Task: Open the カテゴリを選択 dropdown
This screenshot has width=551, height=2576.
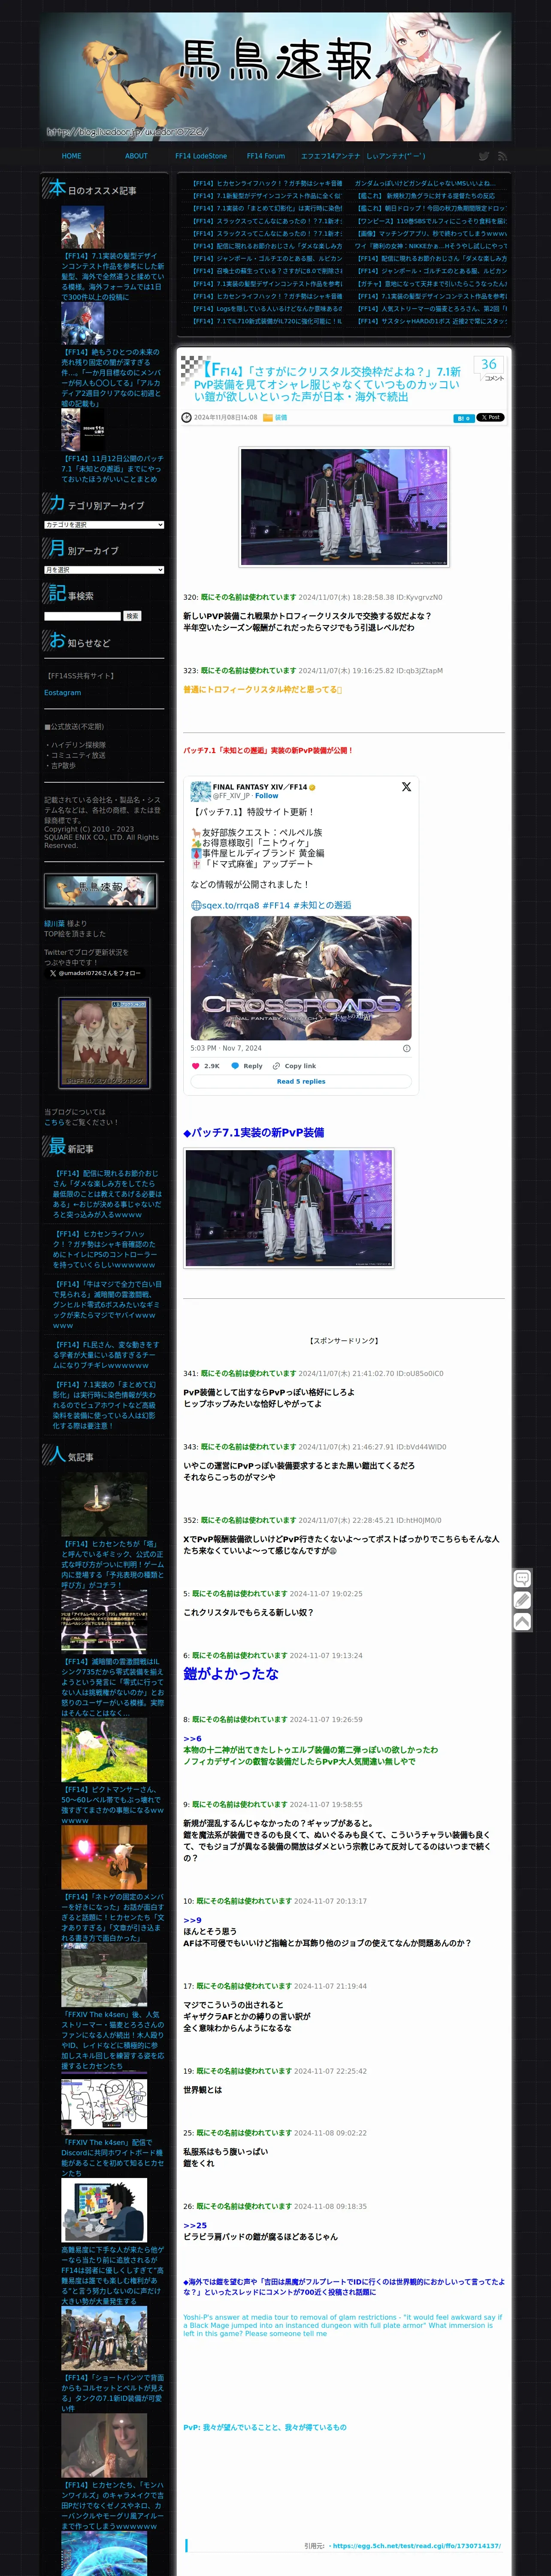Action: tap(104, 525)
